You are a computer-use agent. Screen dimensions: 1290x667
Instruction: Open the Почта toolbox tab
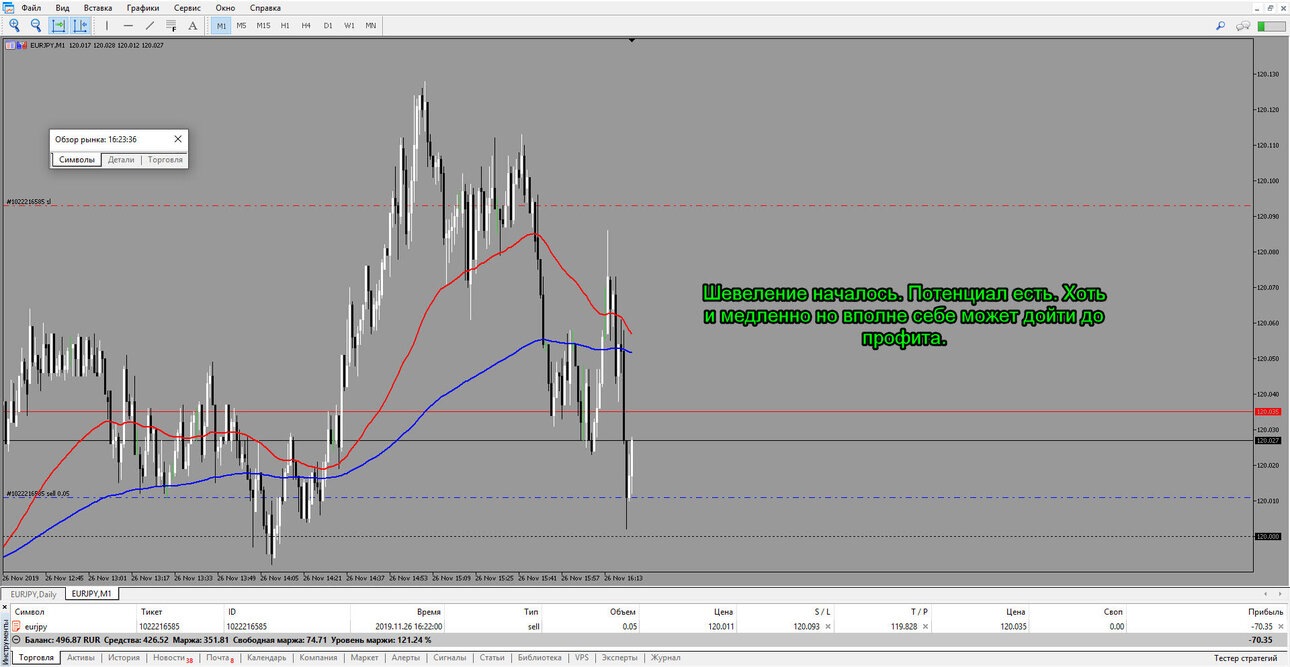[x=220, y=658]
